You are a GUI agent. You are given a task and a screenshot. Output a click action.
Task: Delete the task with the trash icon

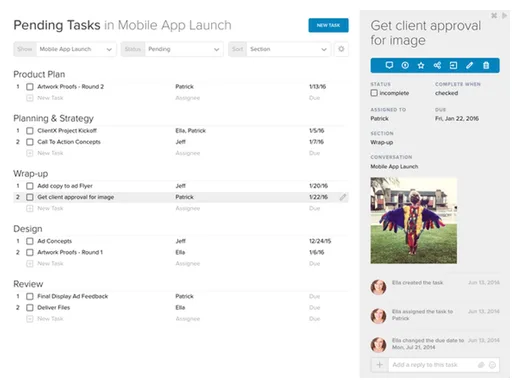click(x=486, y=65)
